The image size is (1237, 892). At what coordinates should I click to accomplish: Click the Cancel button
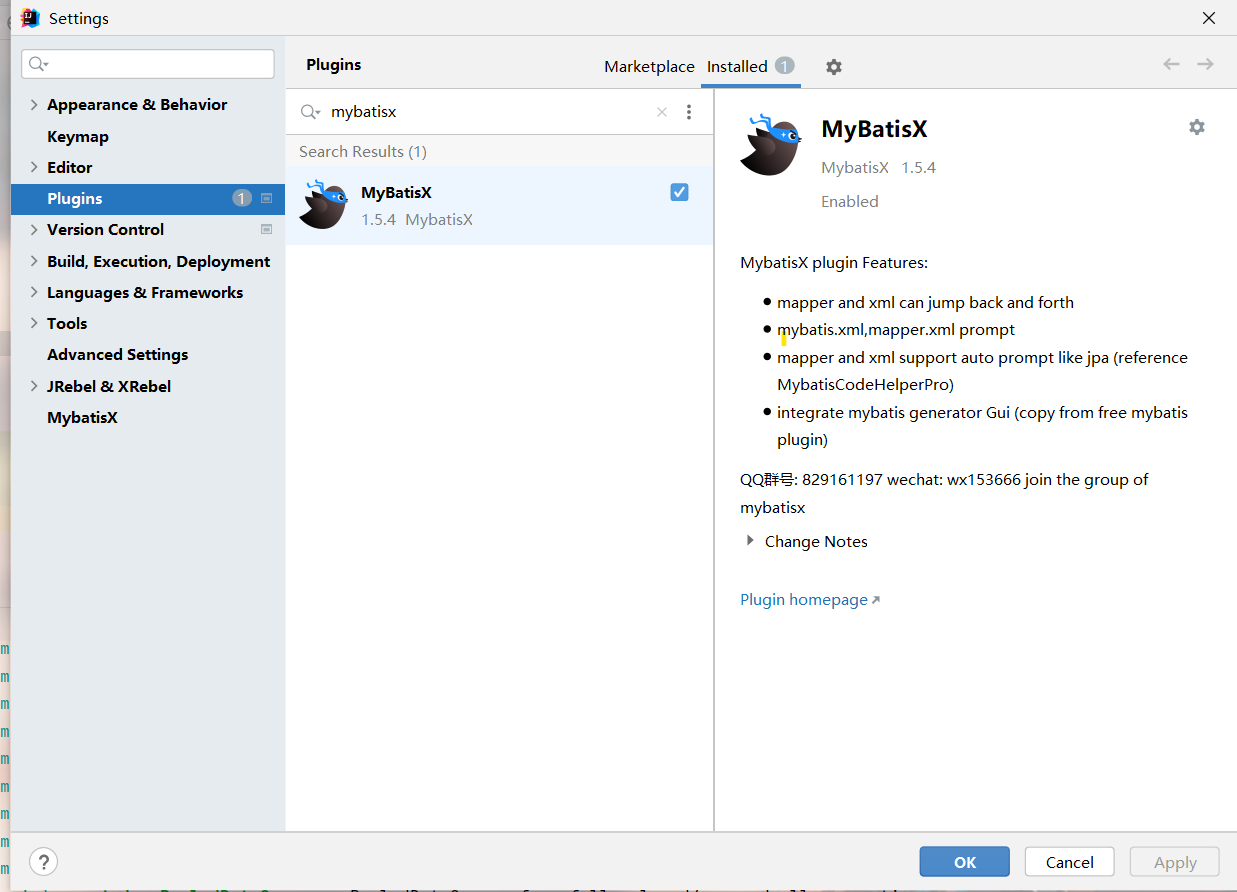click(x=1070, y=862)
